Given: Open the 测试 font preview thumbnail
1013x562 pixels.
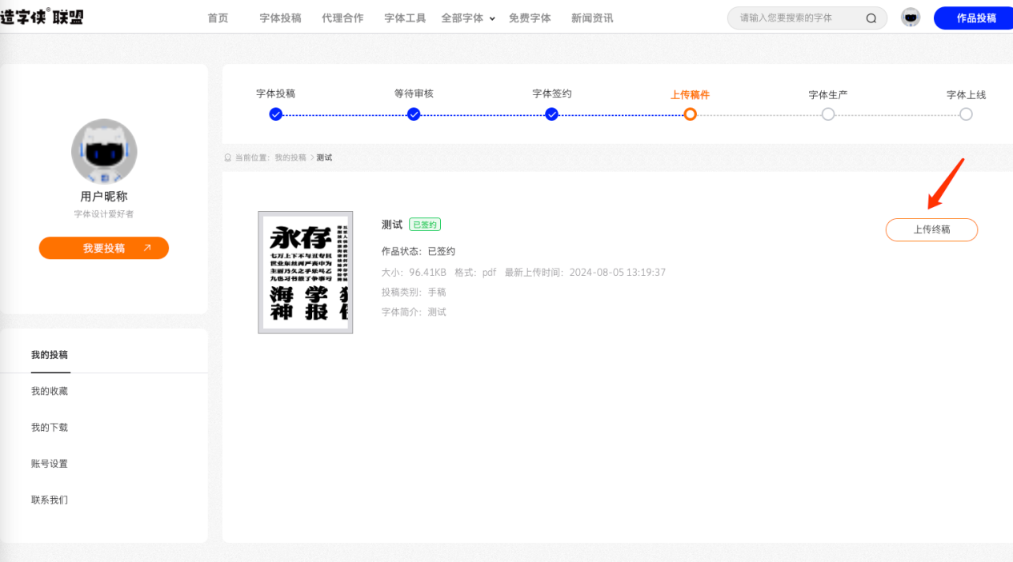Looking at the screenshot, I should [305, 272].
